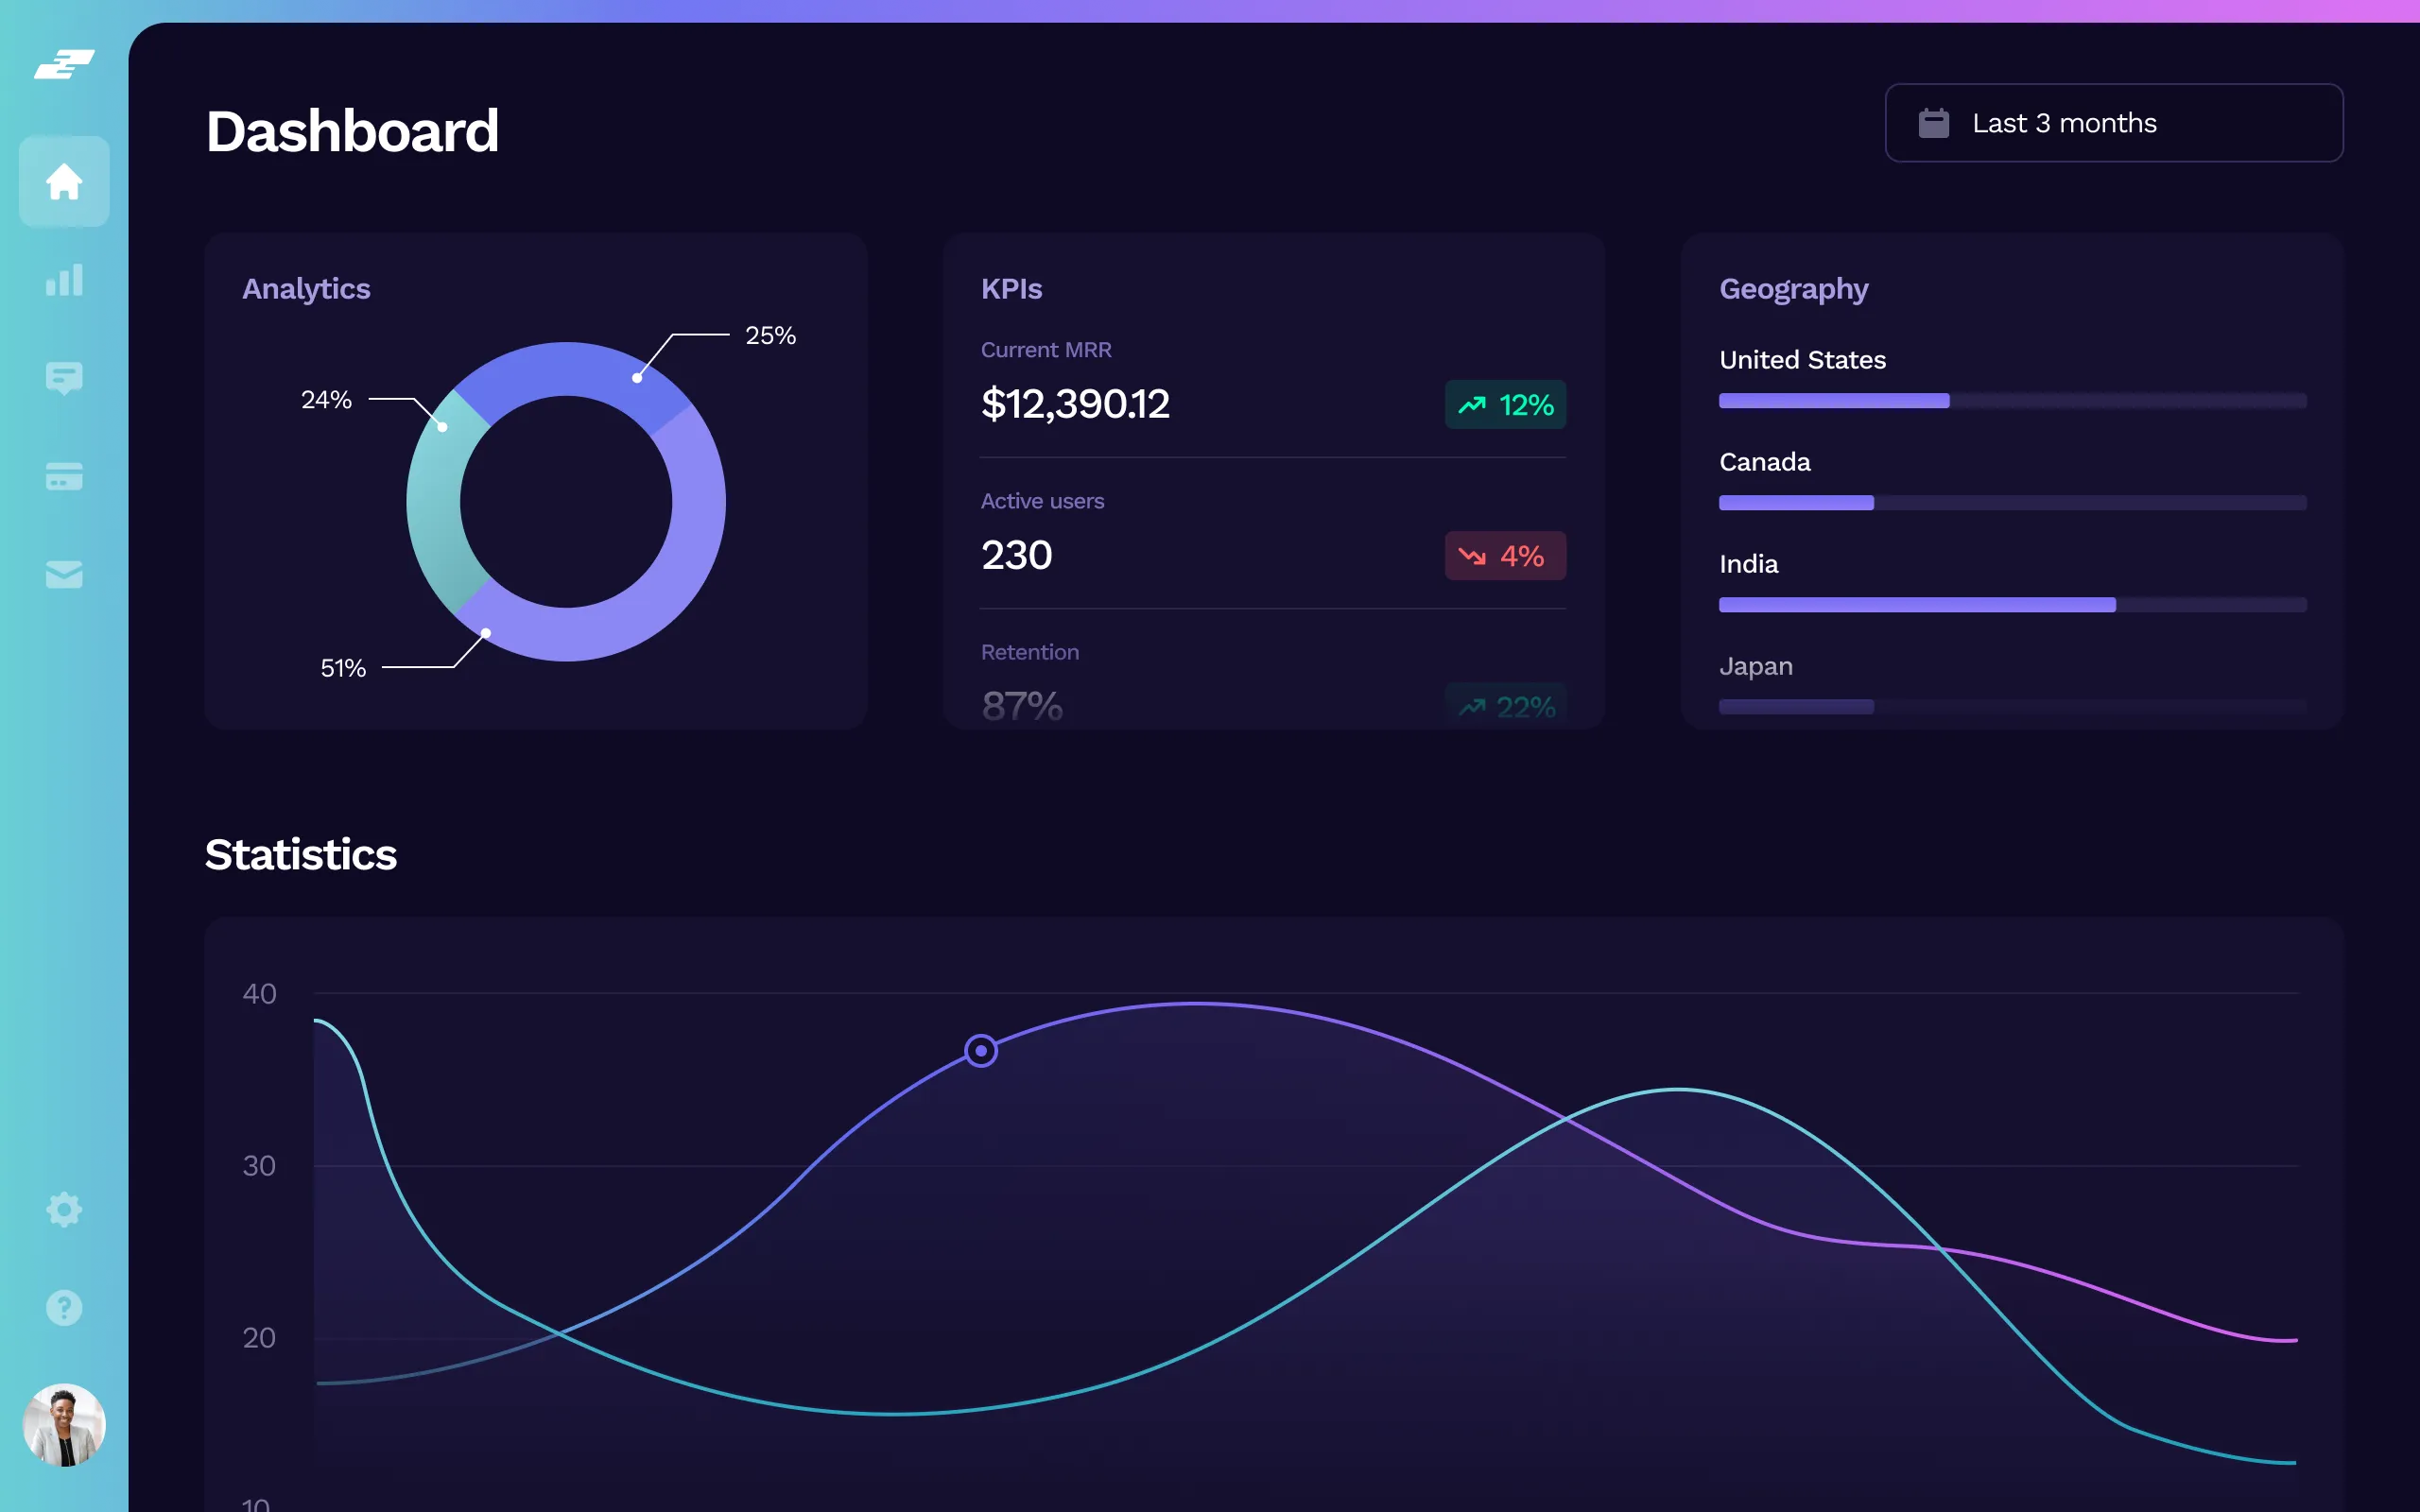Click the 12% MRR growth badge
The image size is (2420, 1512).
pyautogui.click(x=1505, y=405)
